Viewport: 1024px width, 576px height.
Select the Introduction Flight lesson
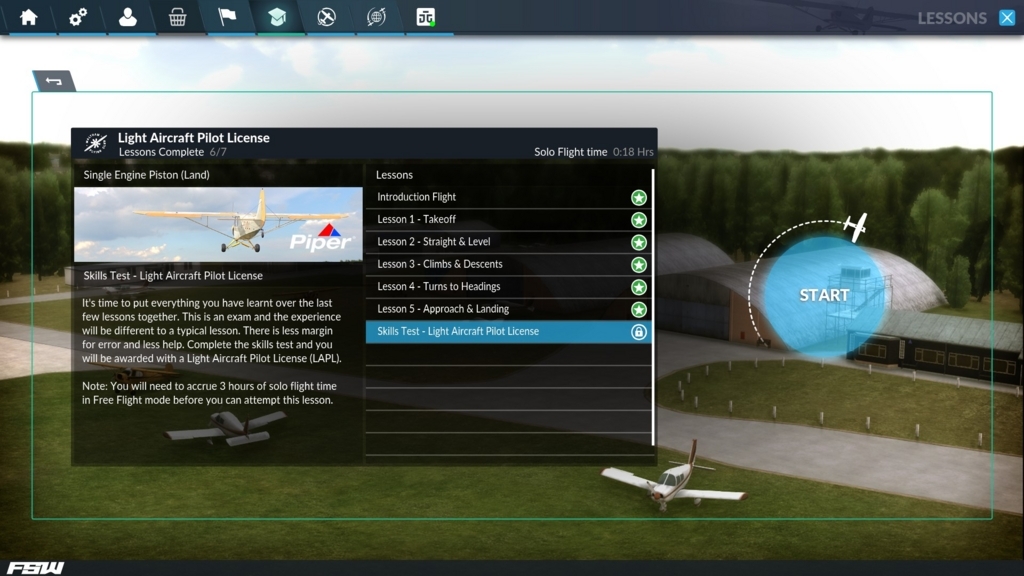tap(509, 197)
